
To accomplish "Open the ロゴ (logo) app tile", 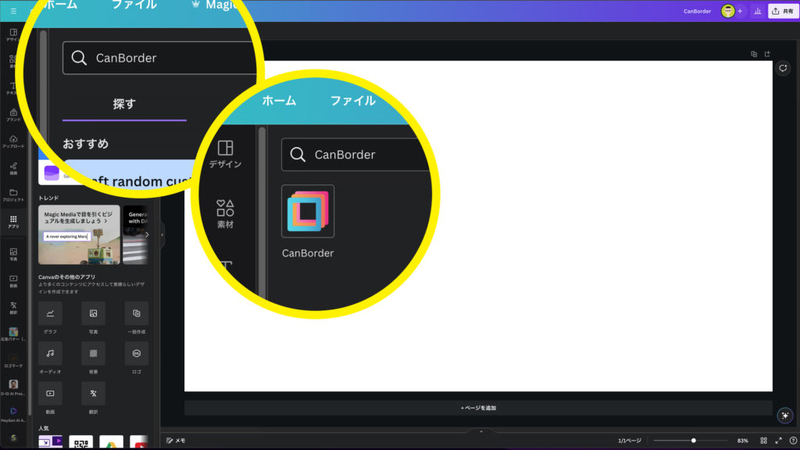I will (136, 353).
